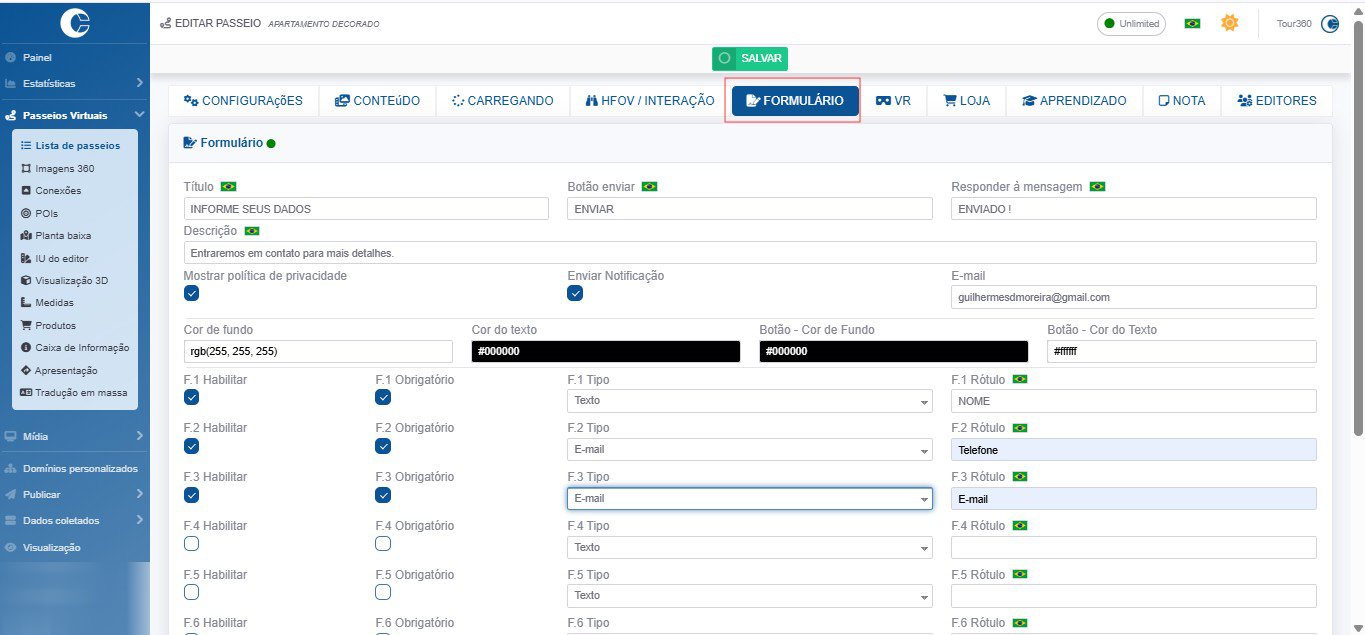Go to Planta baixa in sidebar
This screenshot has height=635, width=1365.
coord(62,236)
